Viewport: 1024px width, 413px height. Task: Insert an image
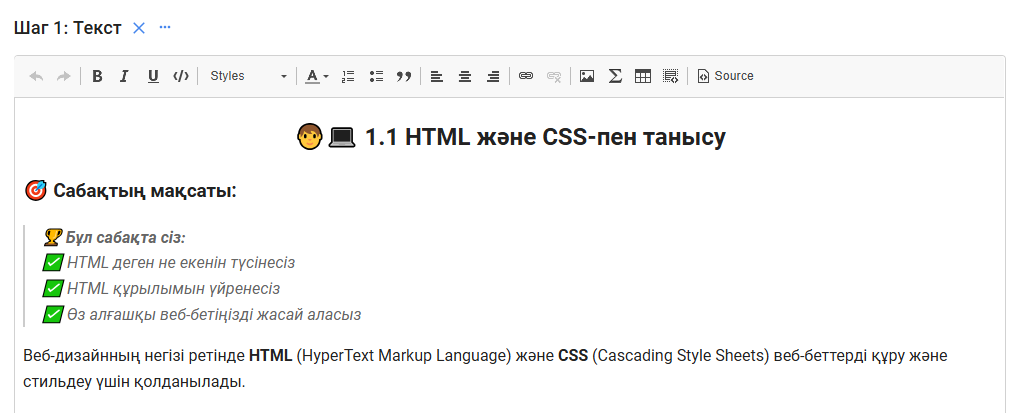click(x=586, y=76)
